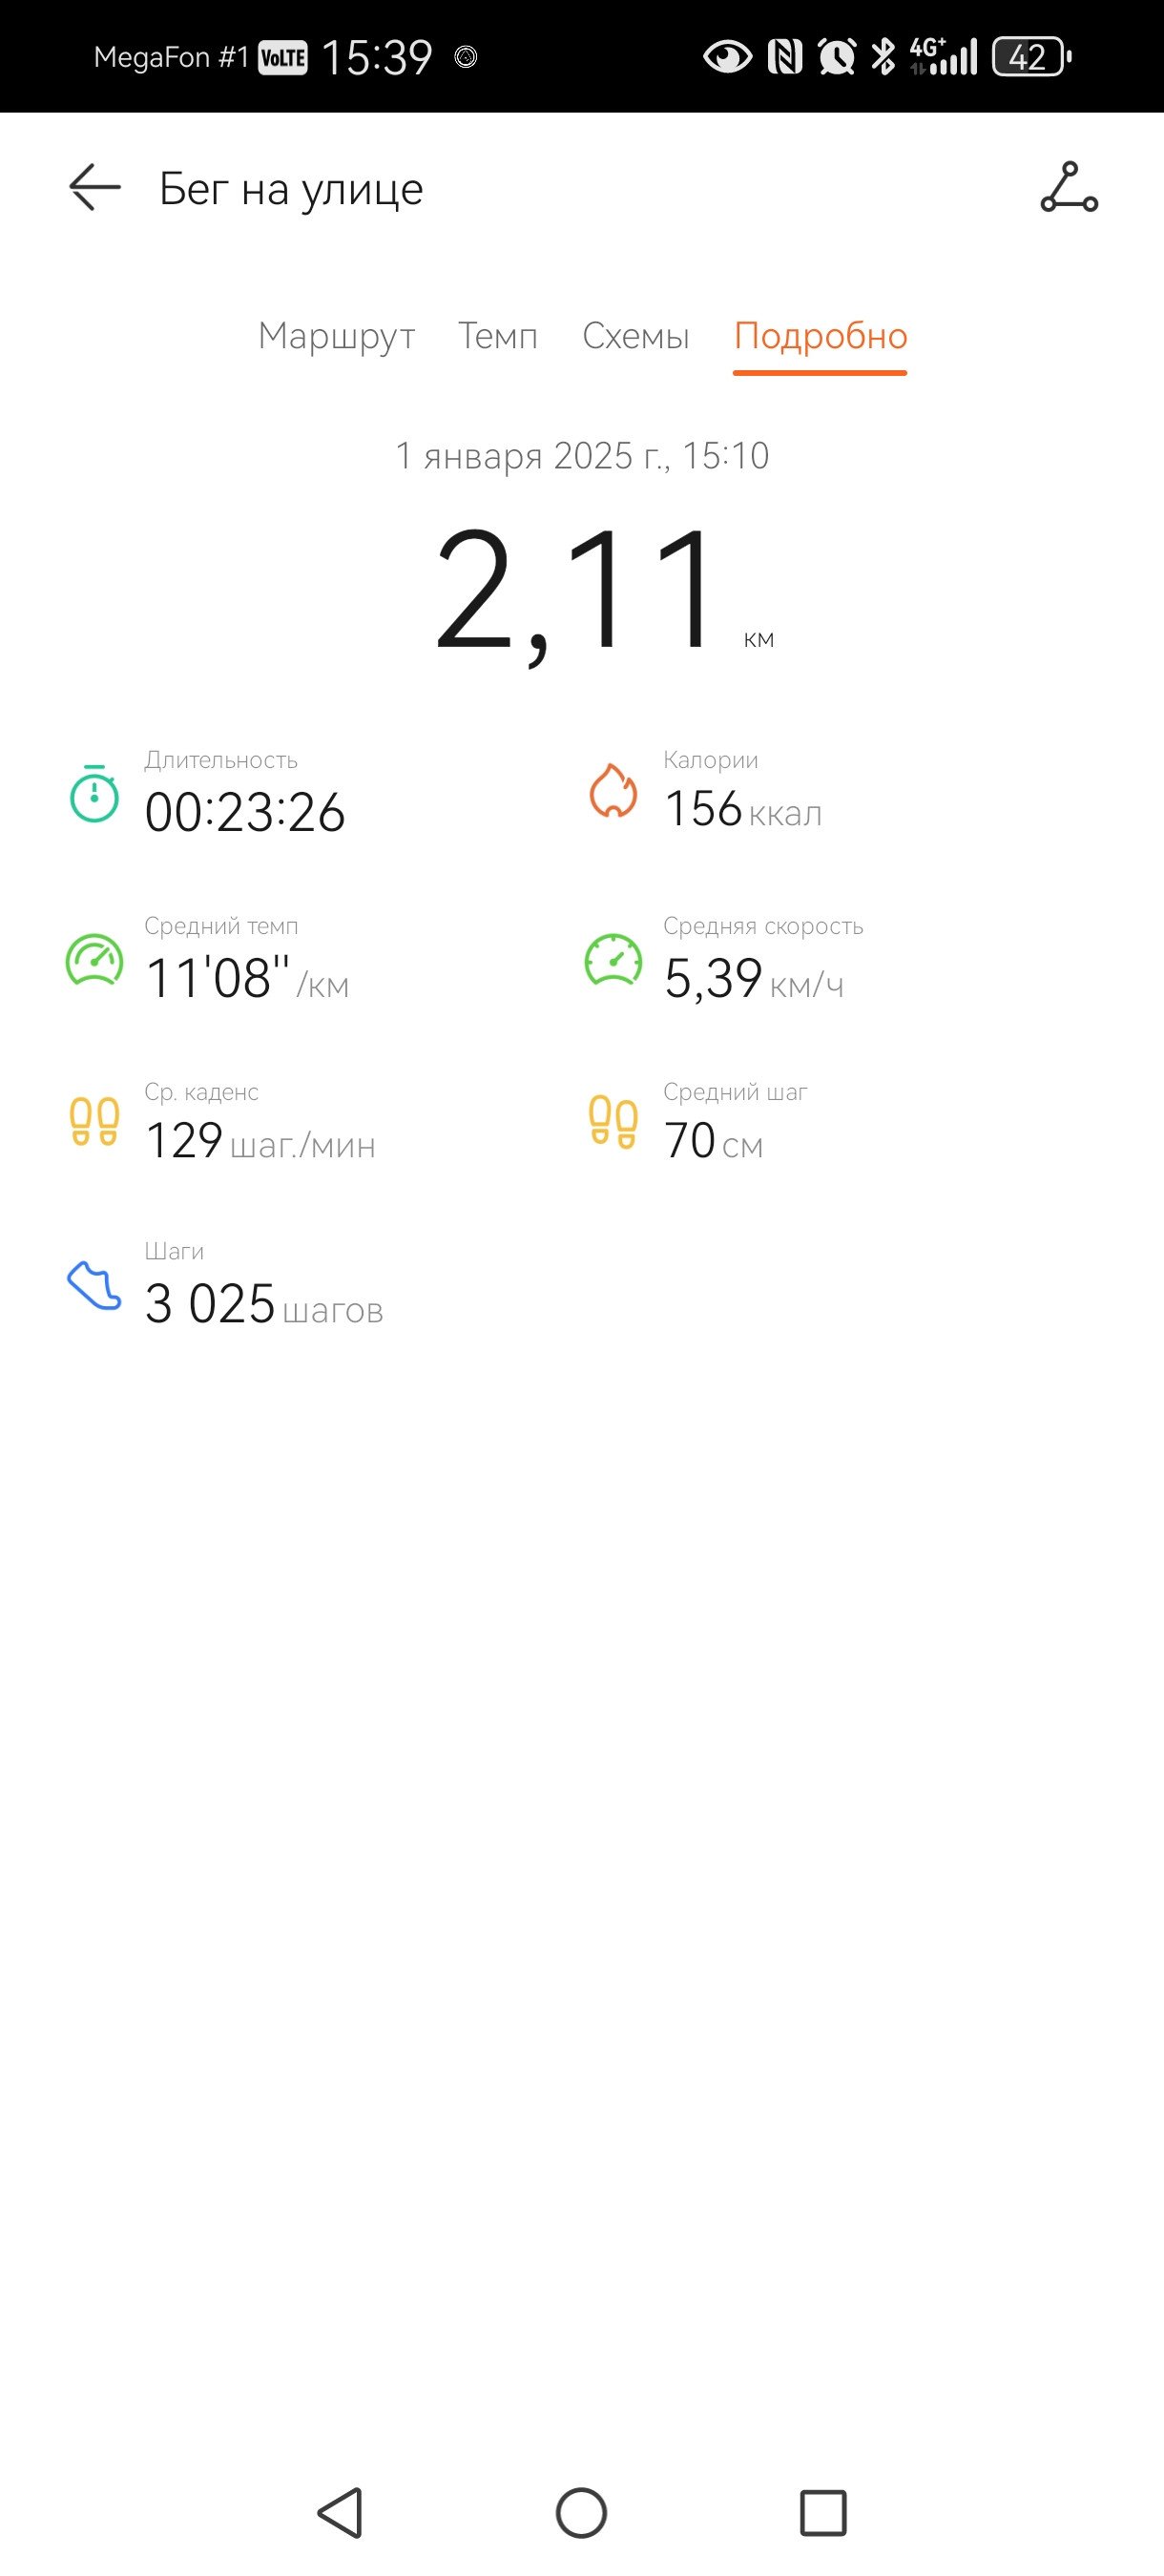Tap the cadence footprints icon
The height and width of the screenshot is (2576, 1164).
pyautogui.click(x=94, y=1122)
